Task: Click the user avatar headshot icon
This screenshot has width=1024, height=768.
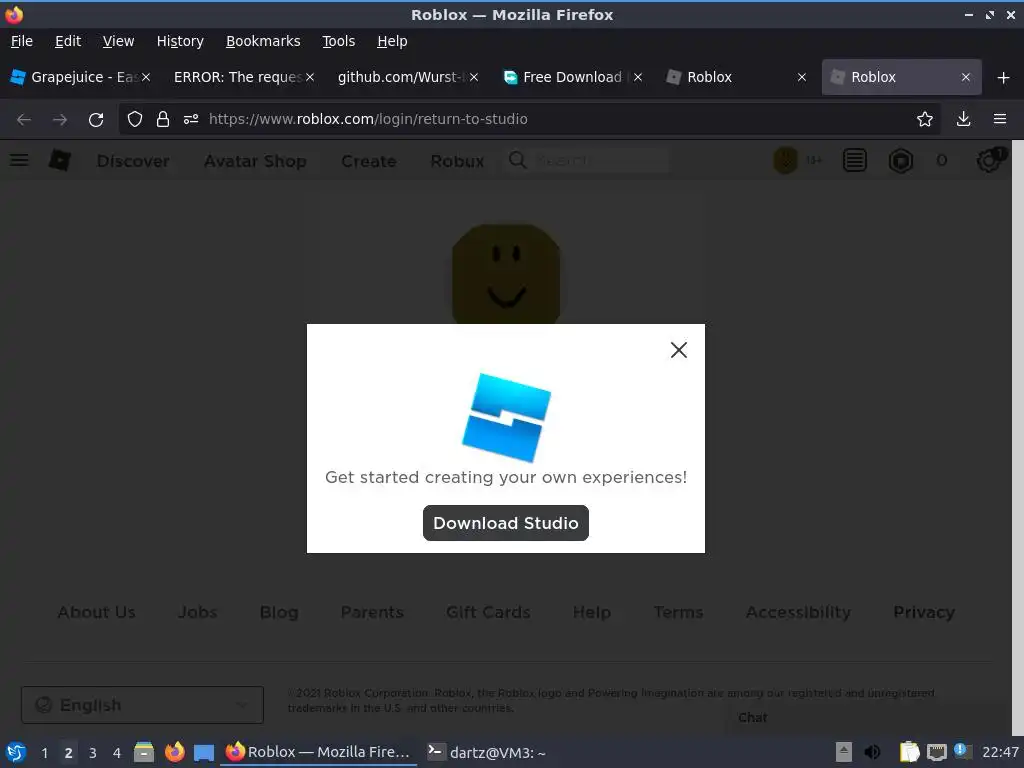Action: 785,160
